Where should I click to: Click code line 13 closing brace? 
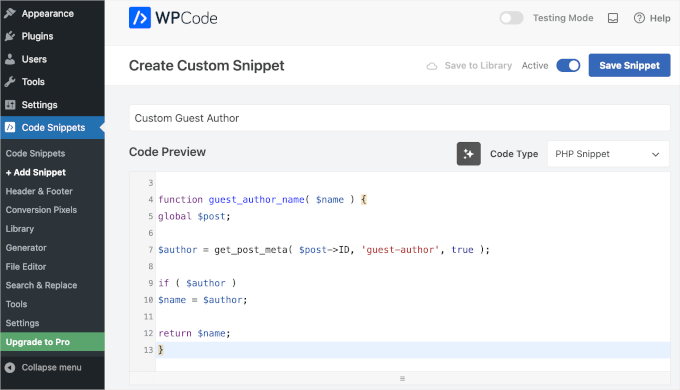tap(161, 350)
